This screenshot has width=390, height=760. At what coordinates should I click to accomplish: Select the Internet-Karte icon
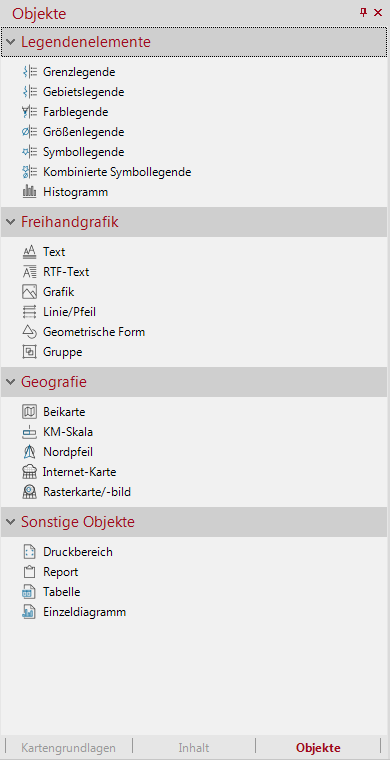(x=30, y=472)
